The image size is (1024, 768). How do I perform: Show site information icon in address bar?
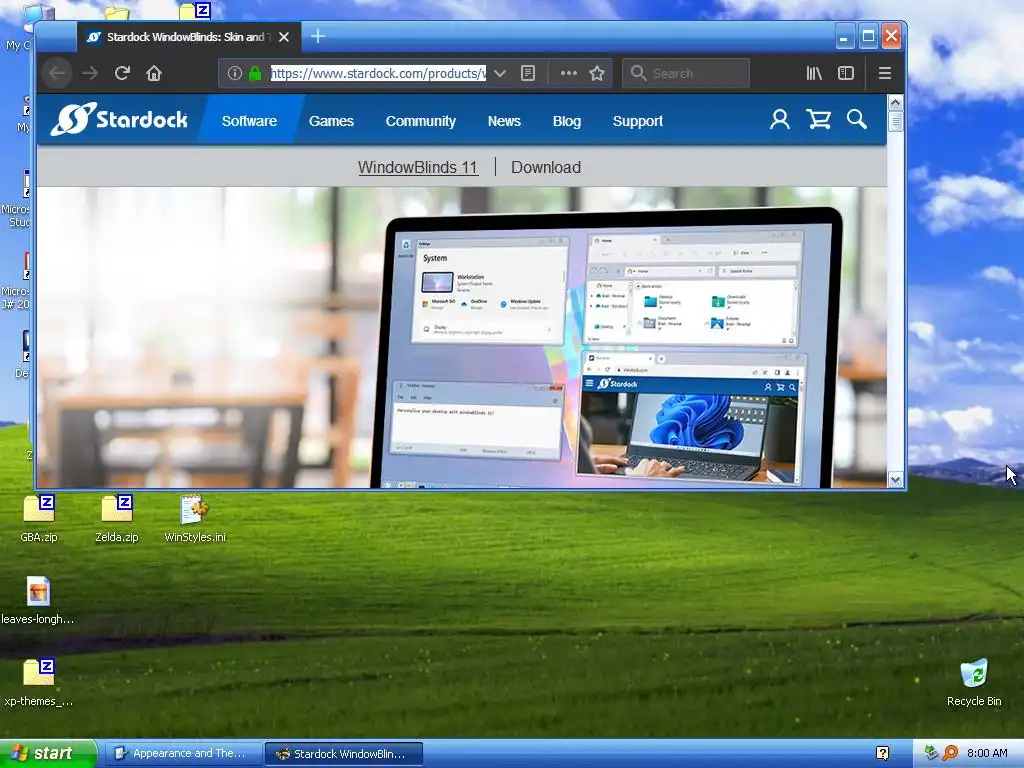click(234, 73)
